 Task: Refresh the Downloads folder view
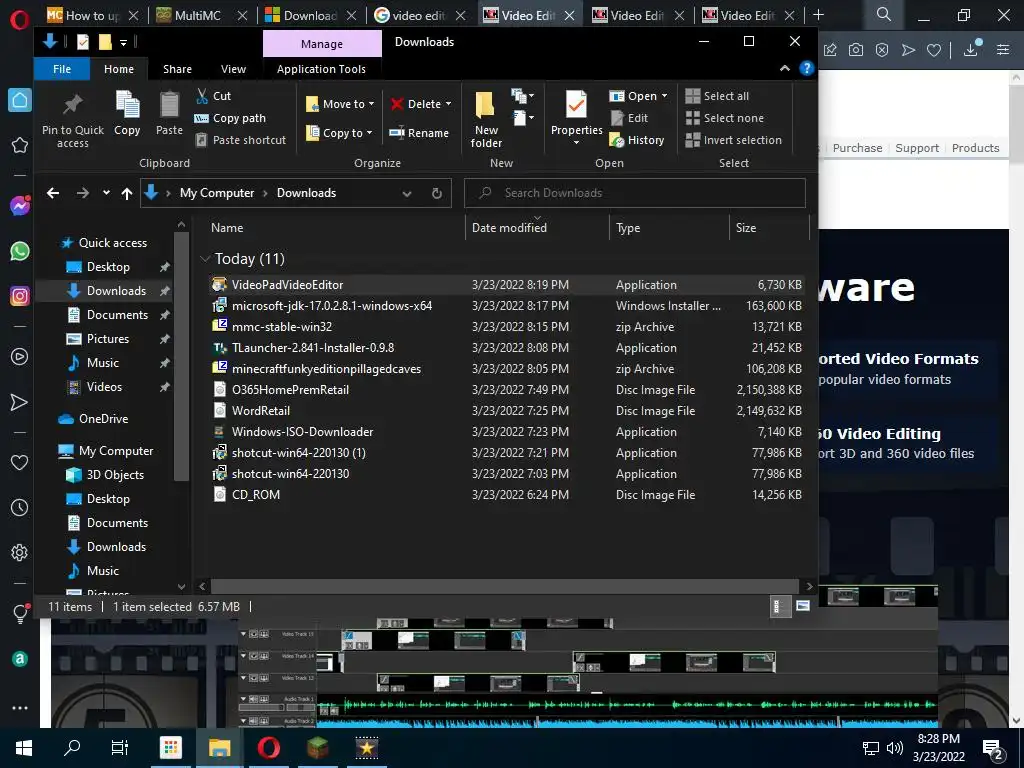pos(437,193)
